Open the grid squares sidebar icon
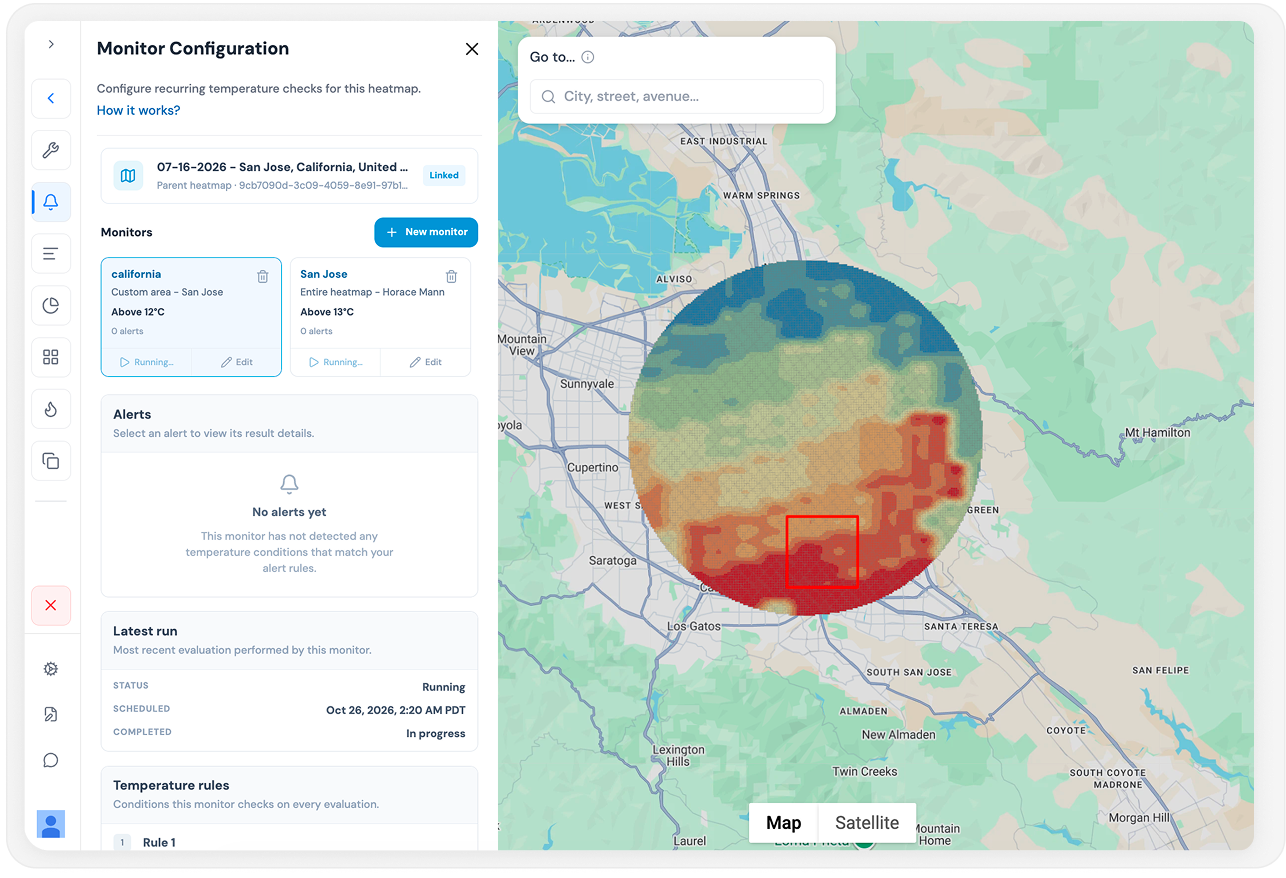This screenshot has height=878, width=1286. [51, 357]
